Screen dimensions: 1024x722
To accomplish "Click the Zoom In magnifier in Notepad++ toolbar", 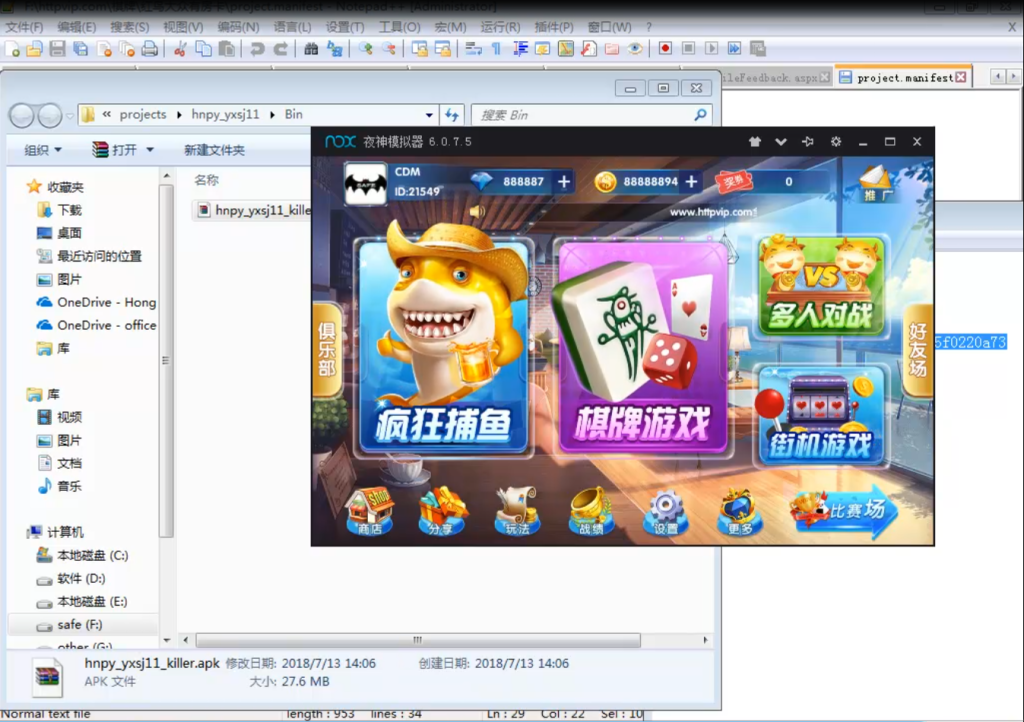I will click(366, 49).
